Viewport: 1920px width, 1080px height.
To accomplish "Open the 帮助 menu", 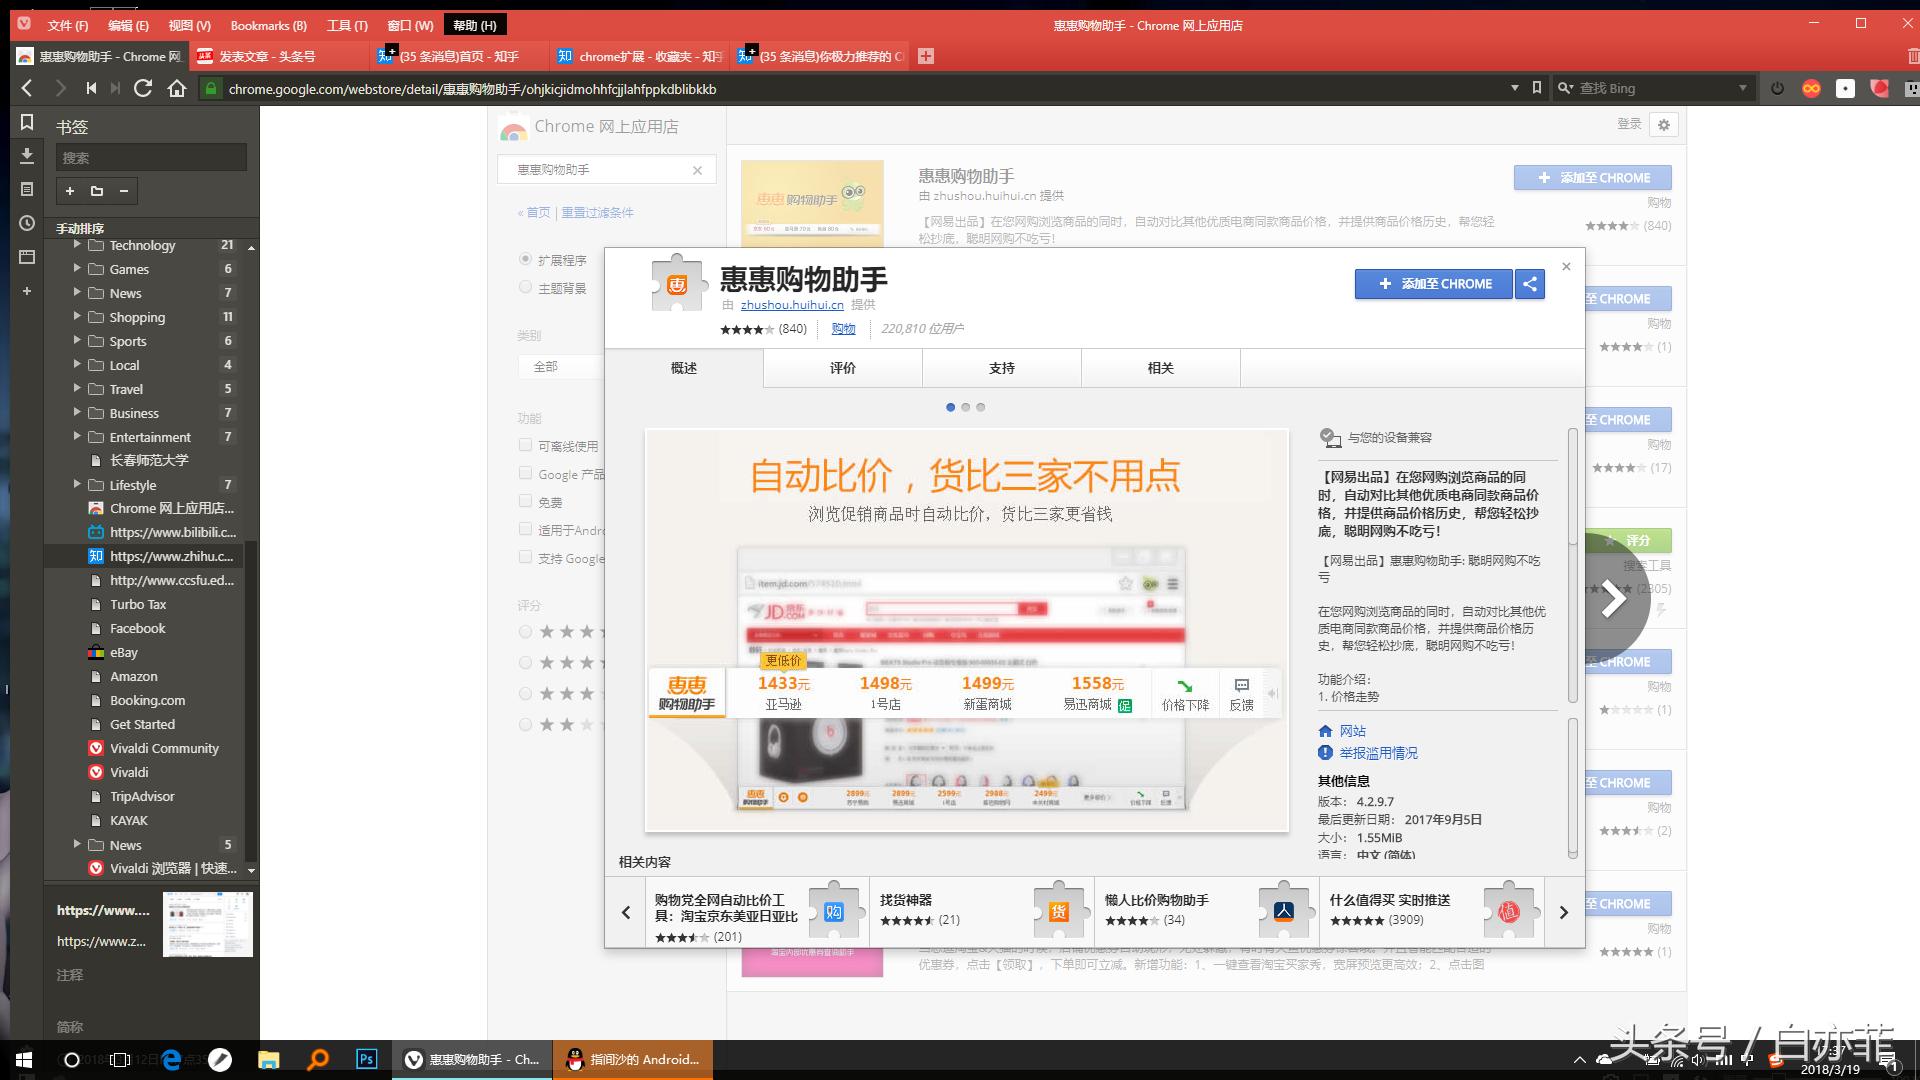I will [x=474, y=24].
